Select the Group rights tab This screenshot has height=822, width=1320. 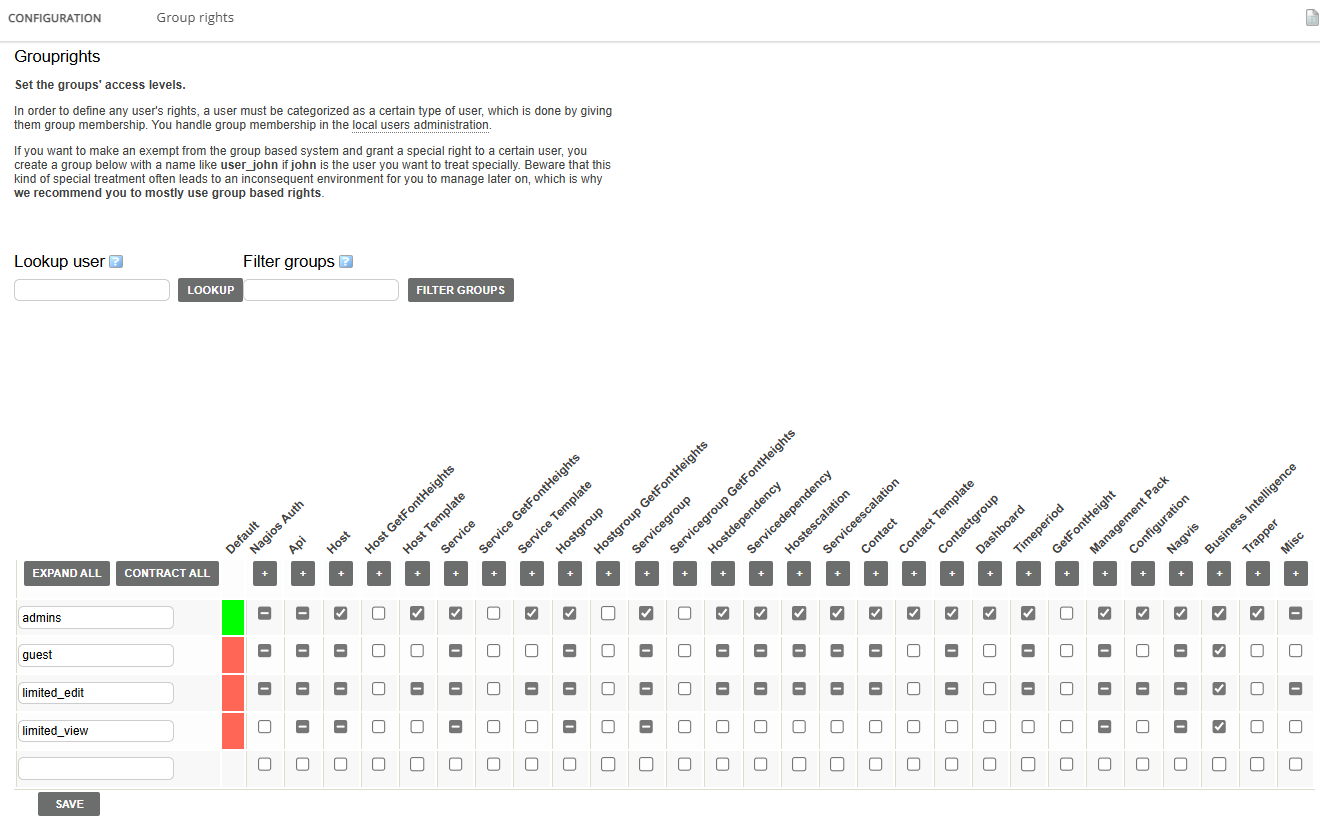195,18
